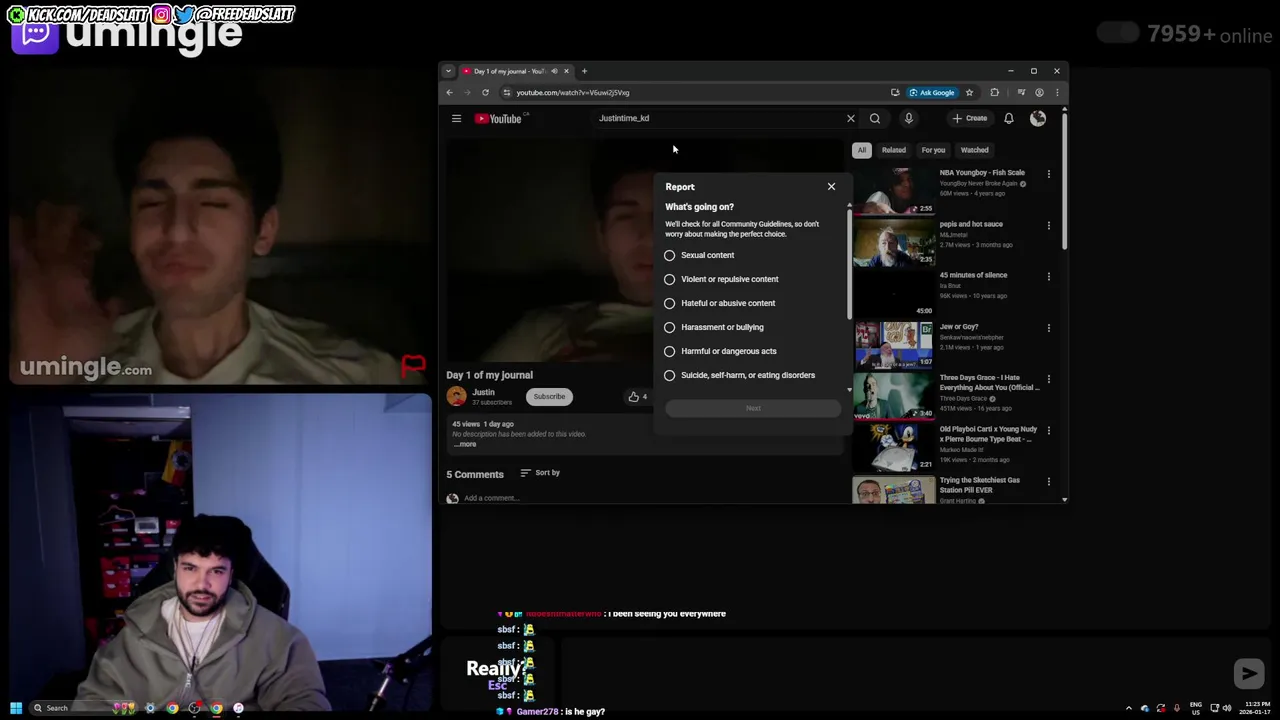Like the video with thumbs-up icon

(x=633, y=397)
